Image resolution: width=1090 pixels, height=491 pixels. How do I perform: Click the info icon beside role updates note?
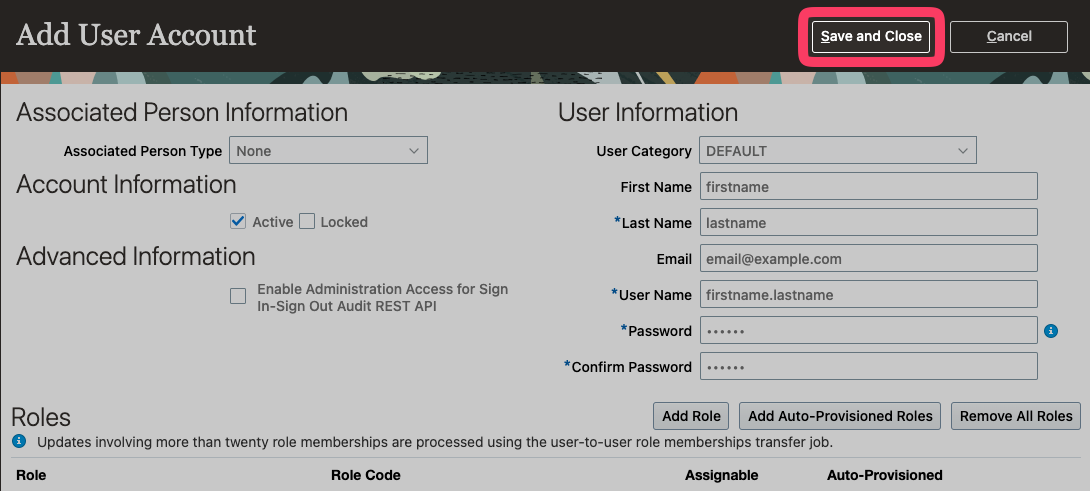pyautogui.click(x=18, y=441)
